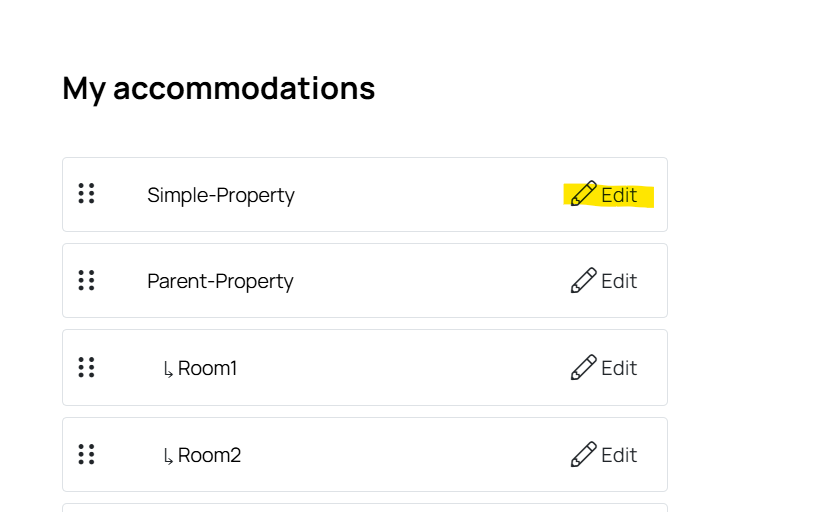Screen dimensions: 827x512
Task: Select the Room1 six-dot drag handle
Action: tap(86, 368)
